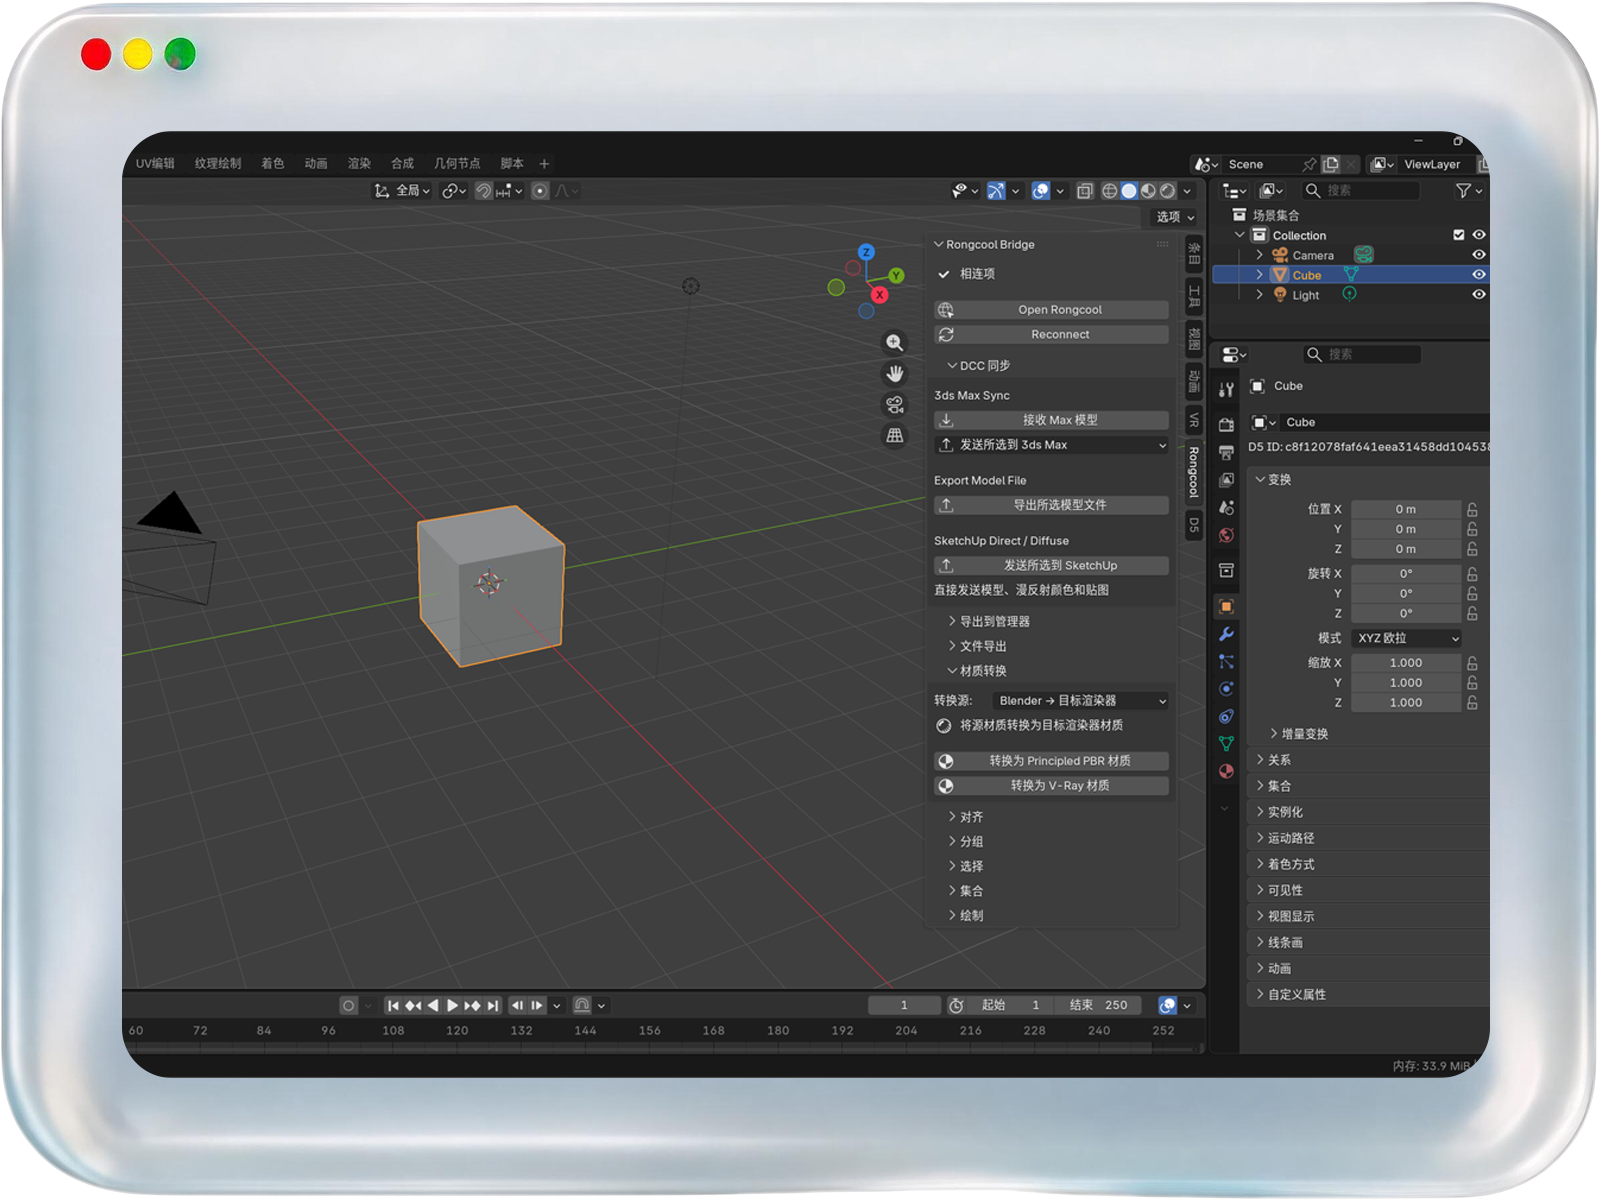Switch the orthographic/perspective grid icon

894,435
